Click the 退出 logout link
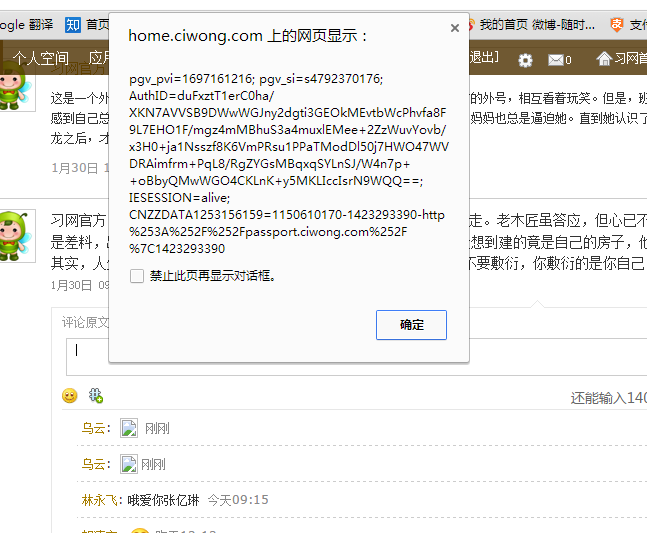The image size is (647, 533). (x=484, y=57)
